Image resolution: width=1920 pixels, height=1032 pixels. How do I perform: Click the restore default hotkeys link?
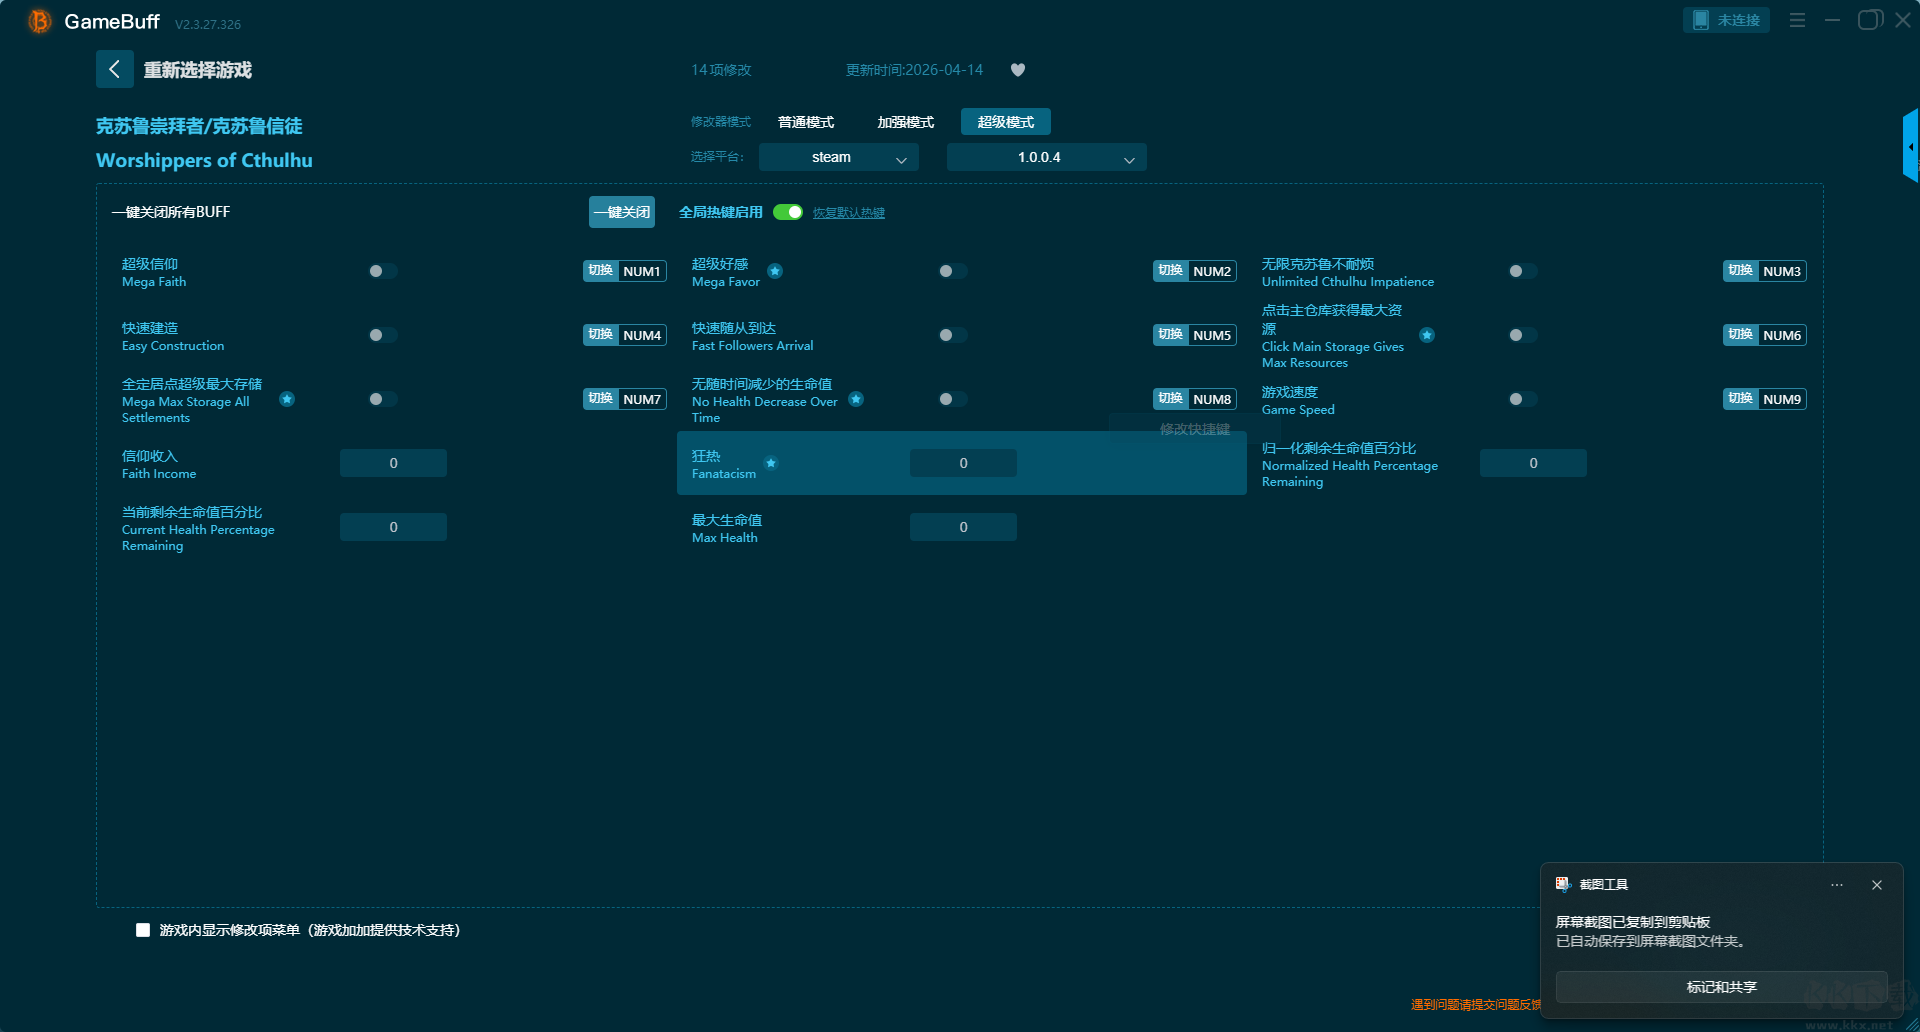[x=849, y=213]
